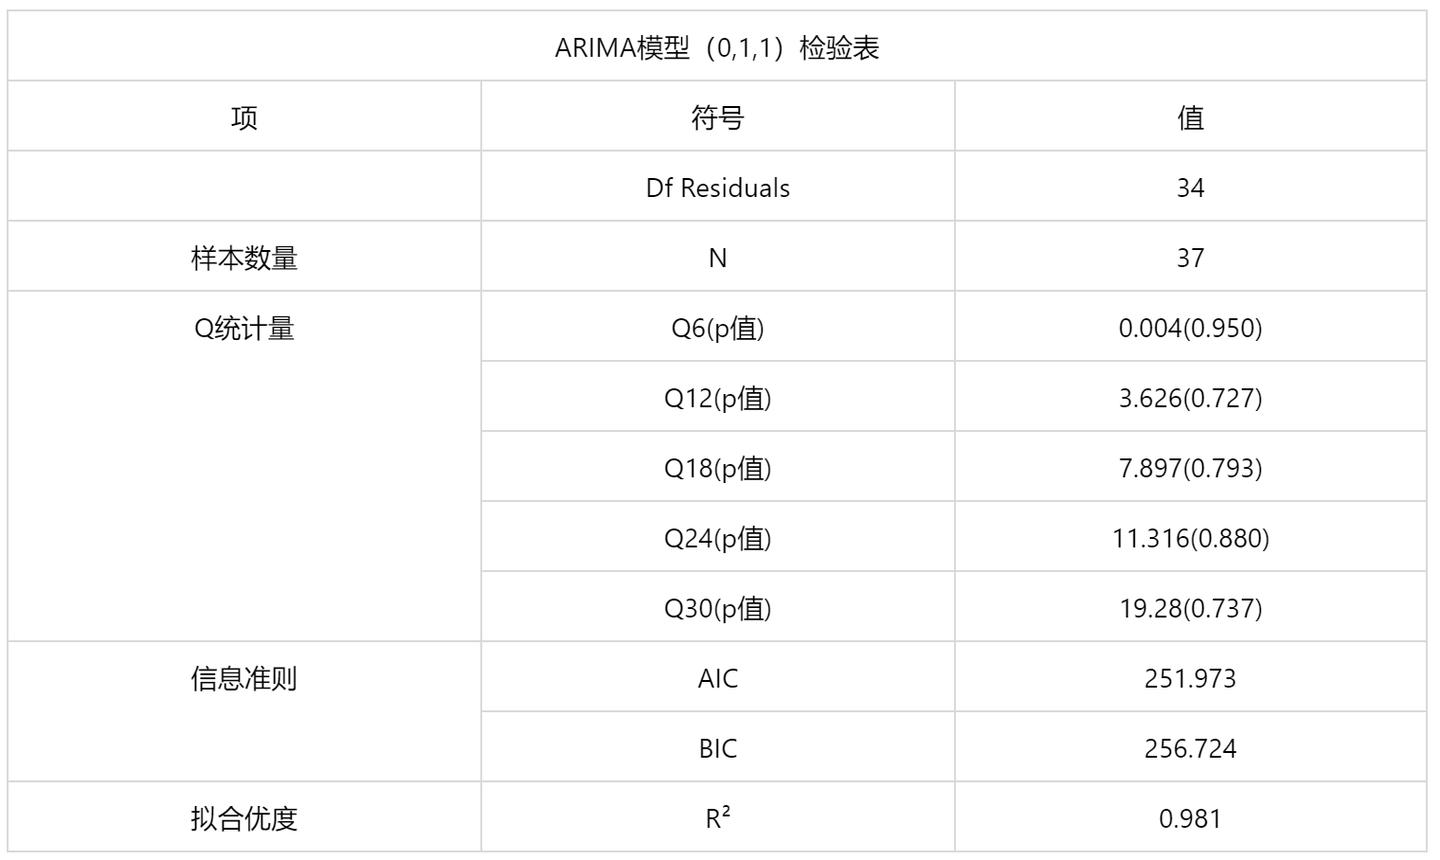Click the sample size value 37
Screen dimensions: 1440x860
(1190, 258)
